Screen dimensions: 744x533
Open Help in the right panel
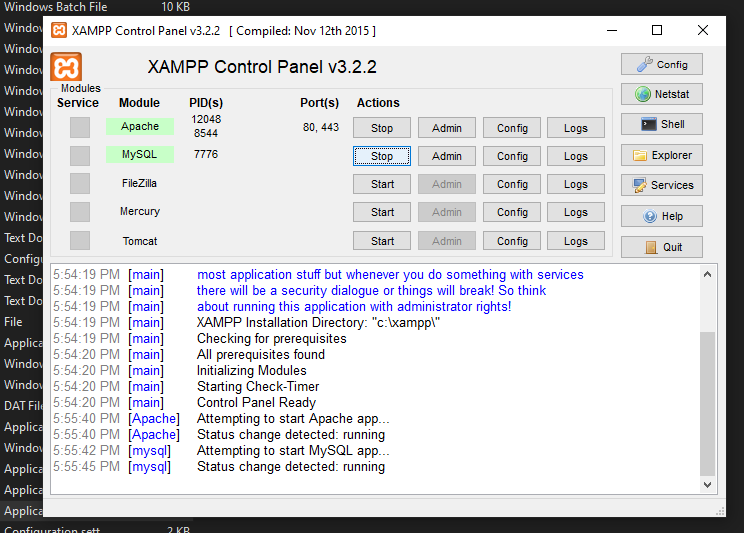pyautogui.click(x=661, y=216)
